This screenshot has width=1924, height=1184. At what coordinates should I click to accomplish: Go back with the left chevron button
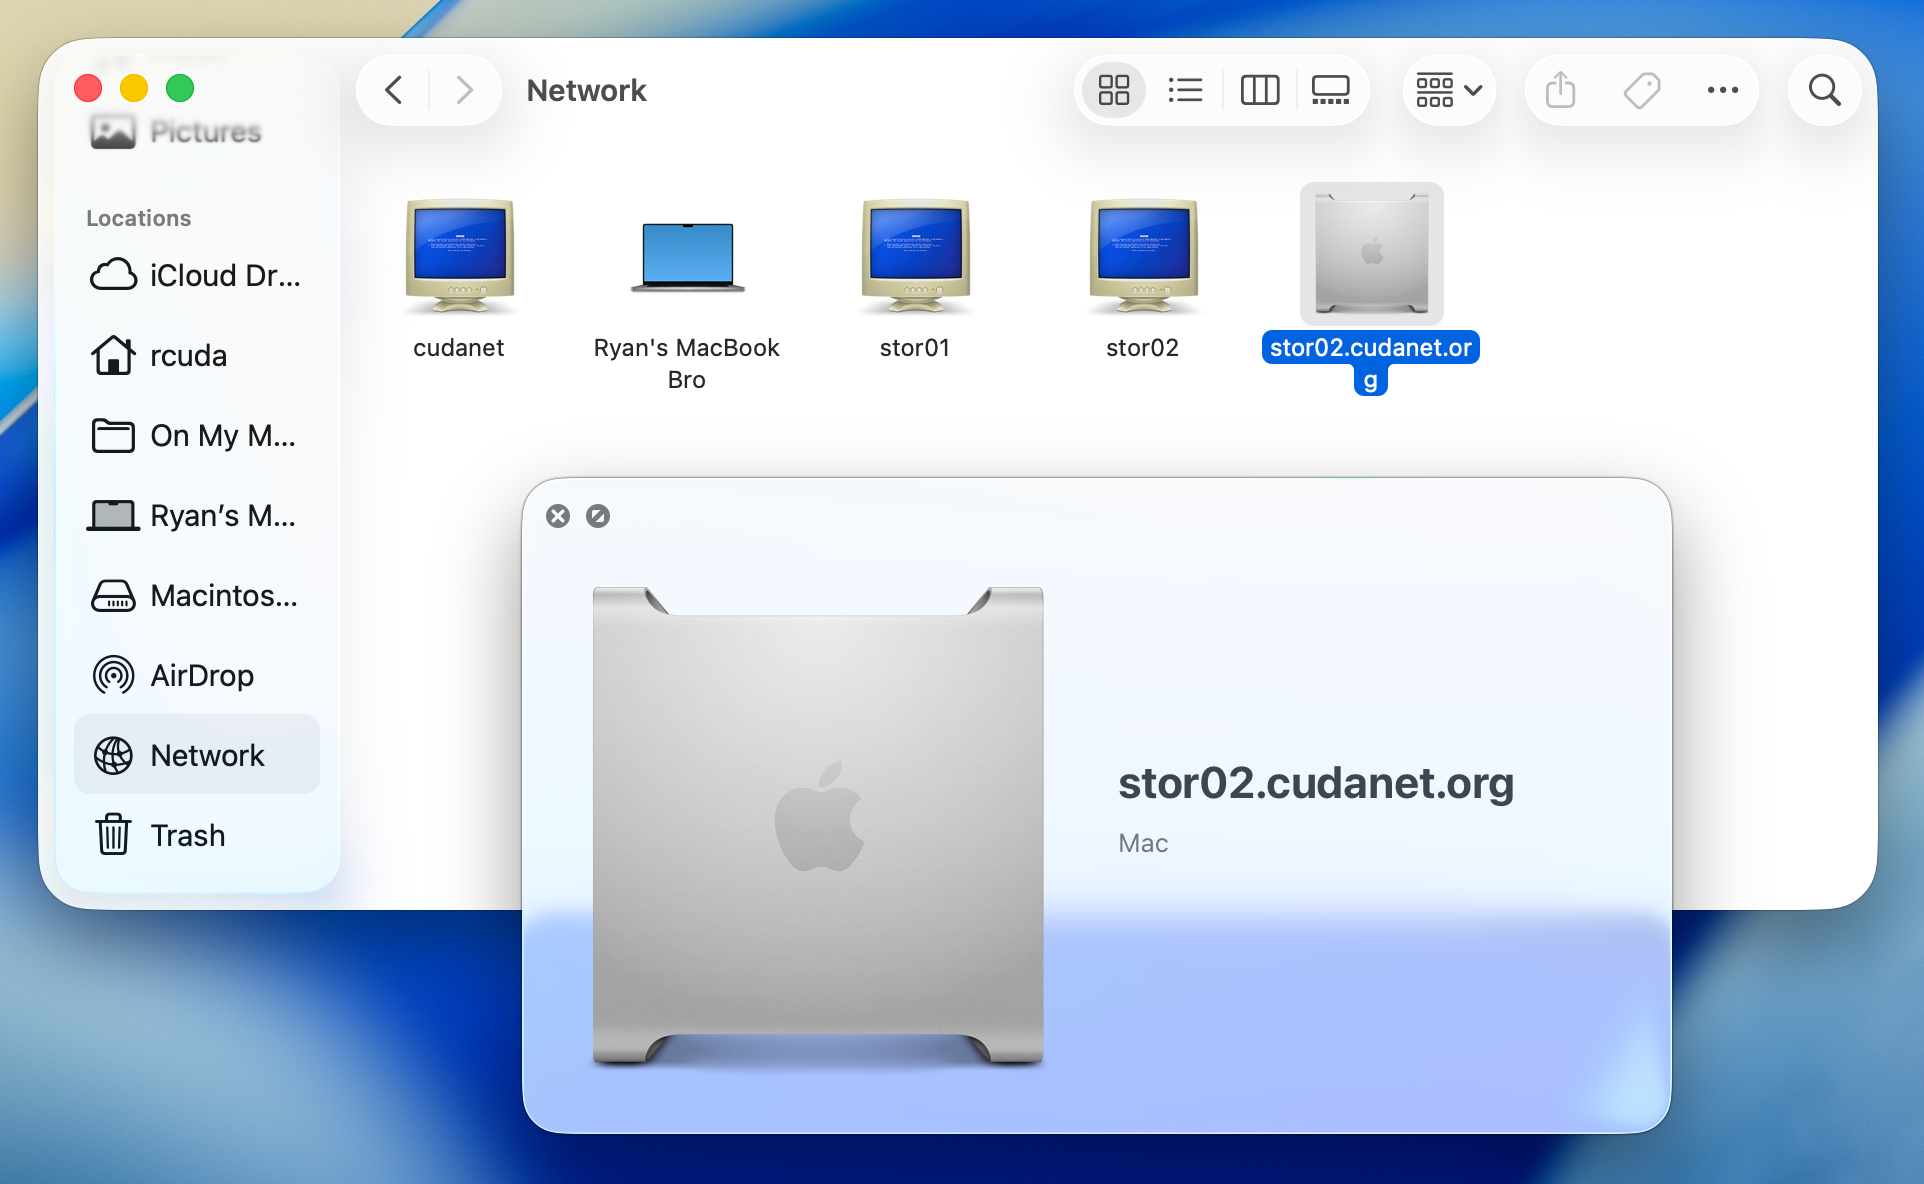click(x=394, y=90)
